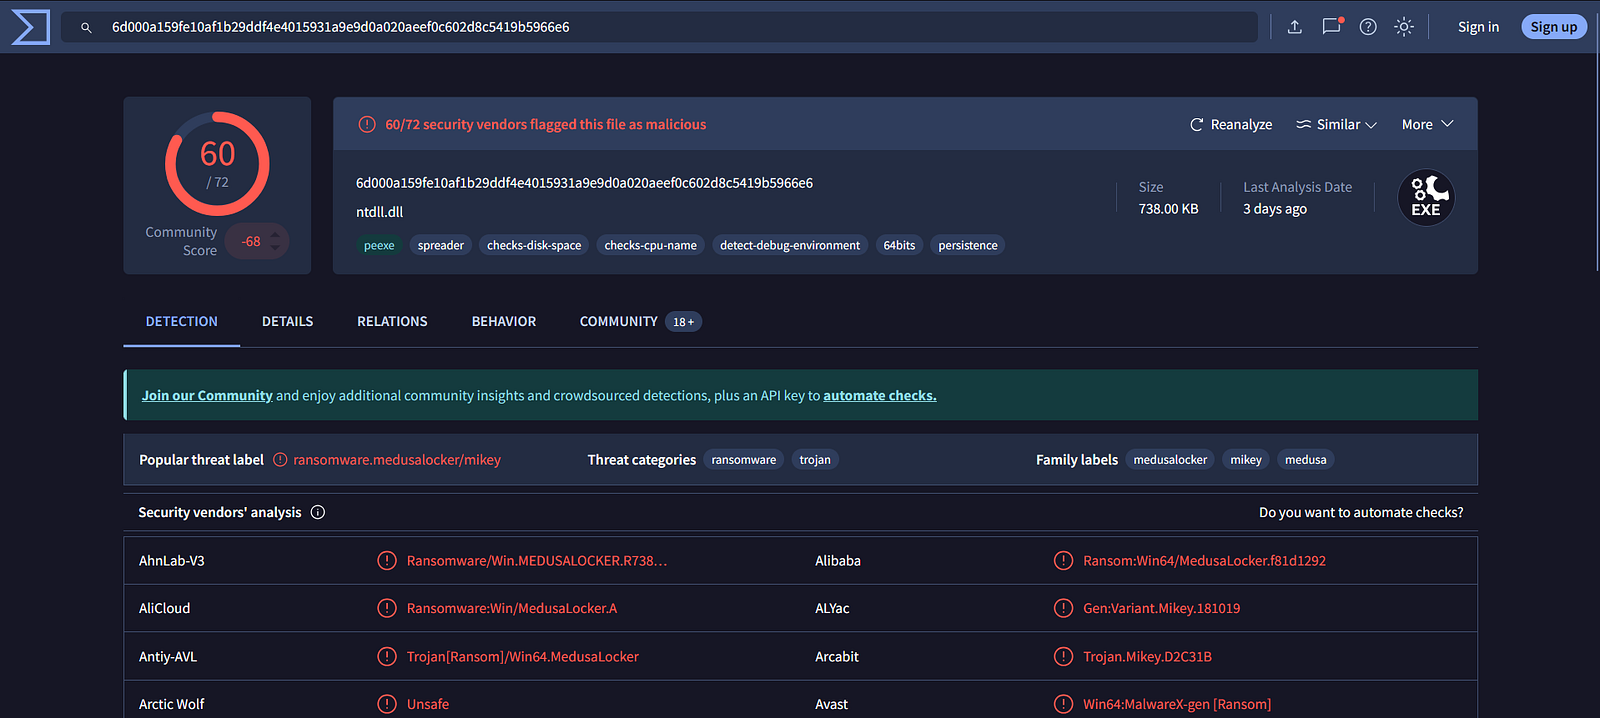Click the file hash text above ntdll.dll

(x=584, y=183)
